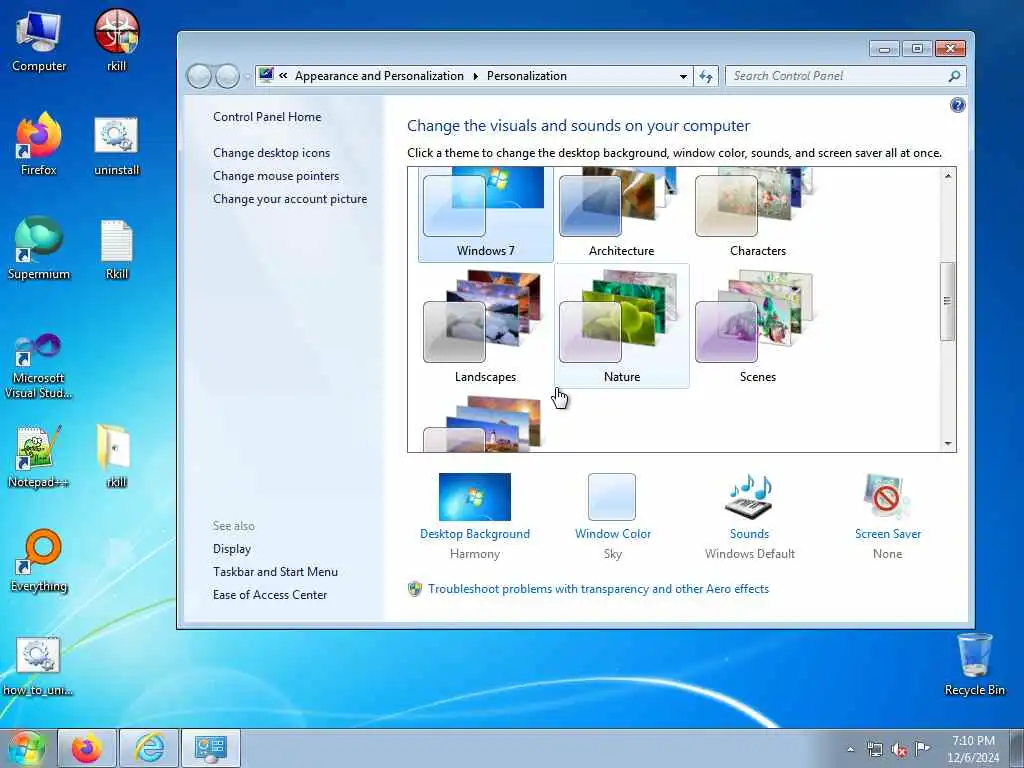
Task: Select the Characters theme
Action: point(758,214)
